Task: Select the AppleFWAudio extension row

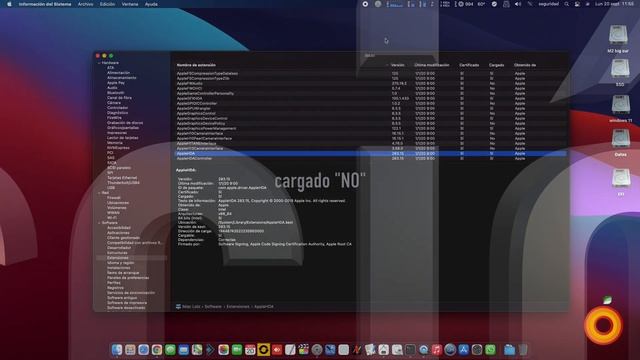Action: [371, 83]
